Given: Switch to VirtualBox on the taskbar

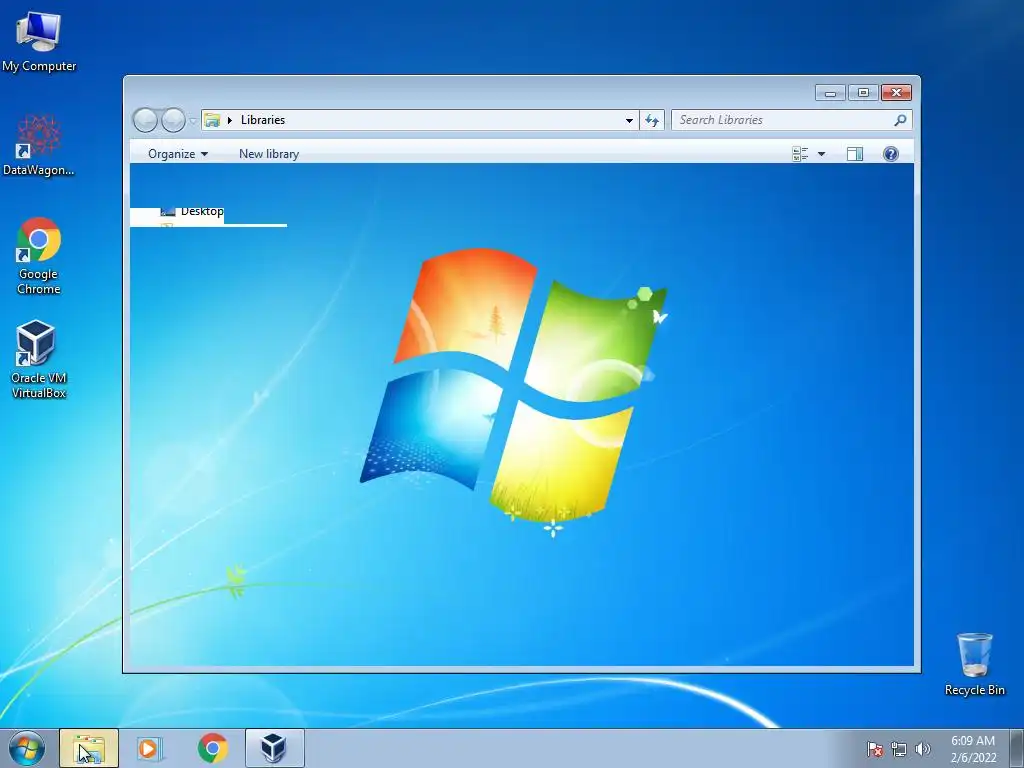Looking at the screenshot, I should 274,748.
